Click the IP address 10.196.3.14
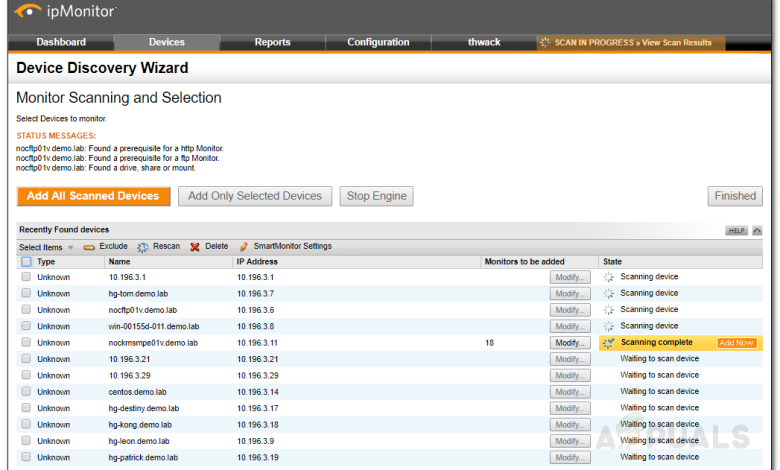Image resolution: width=780 pixels, height=470 pixels. (x=258, y=392)
